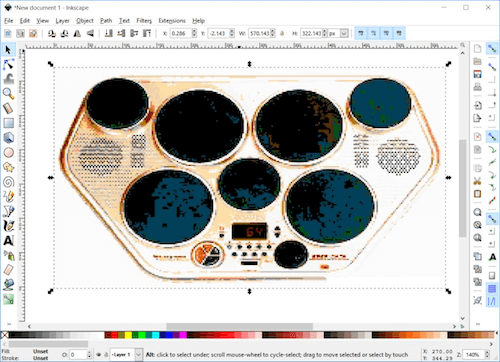
Task: Activate the Spiral tool
Action: 9,182
